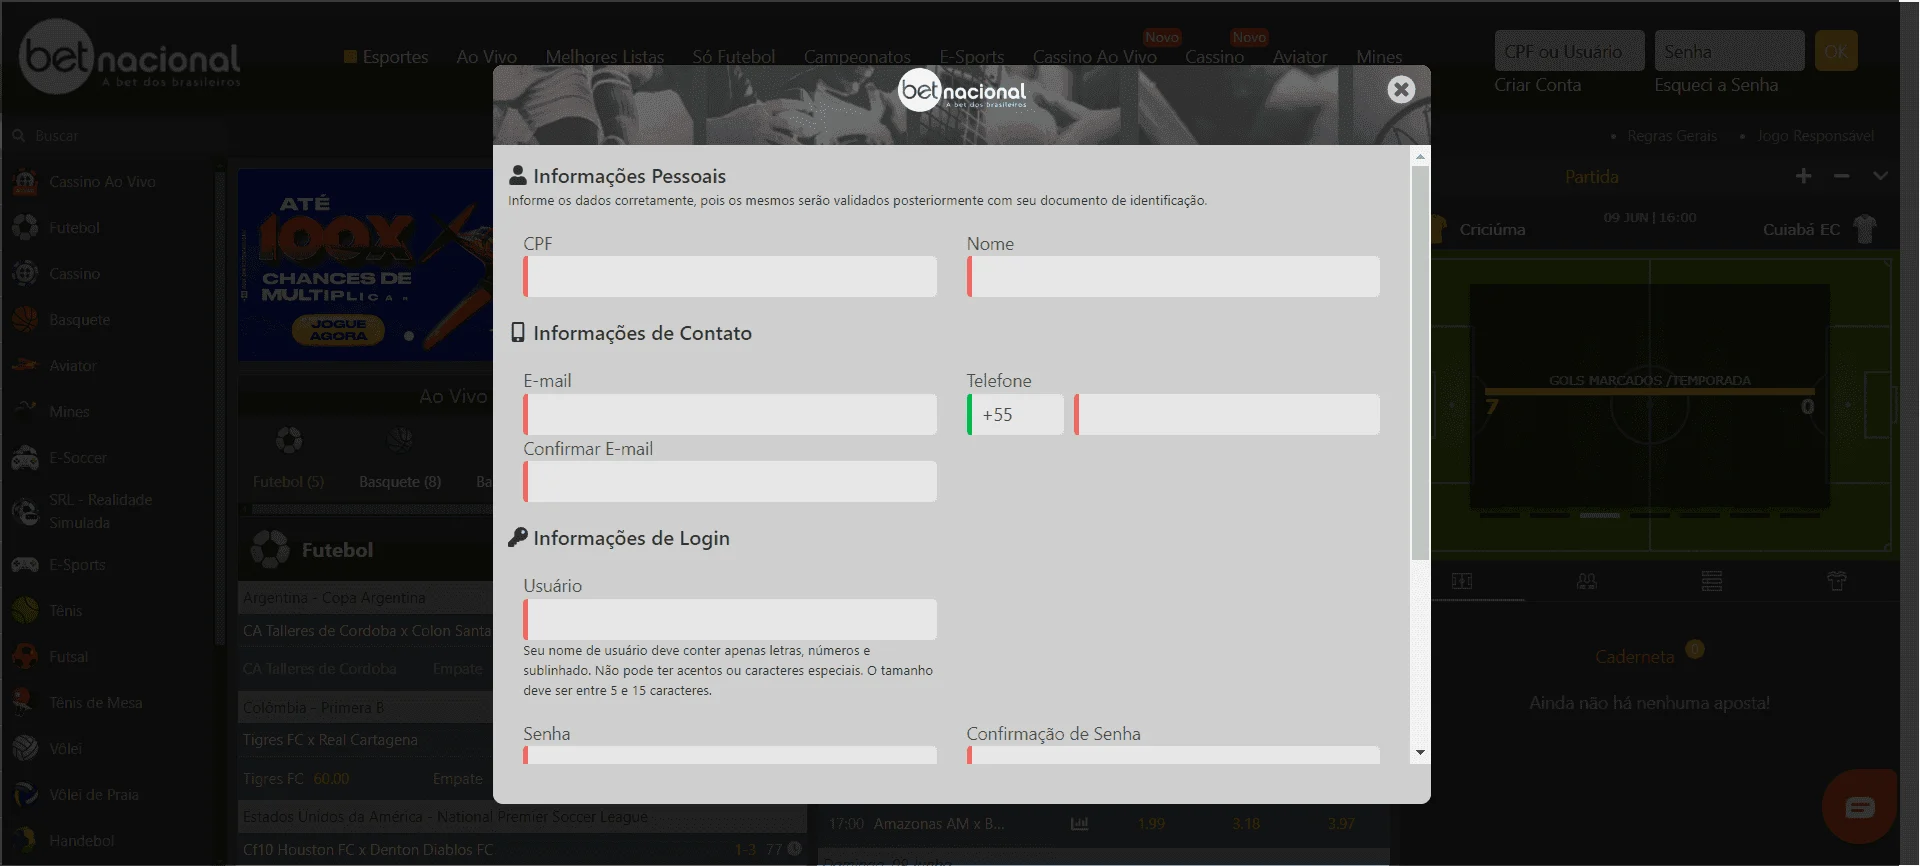1920x866 pixels.
Task: Open Mines in top navigation
Action: (x=1379, y=57)
